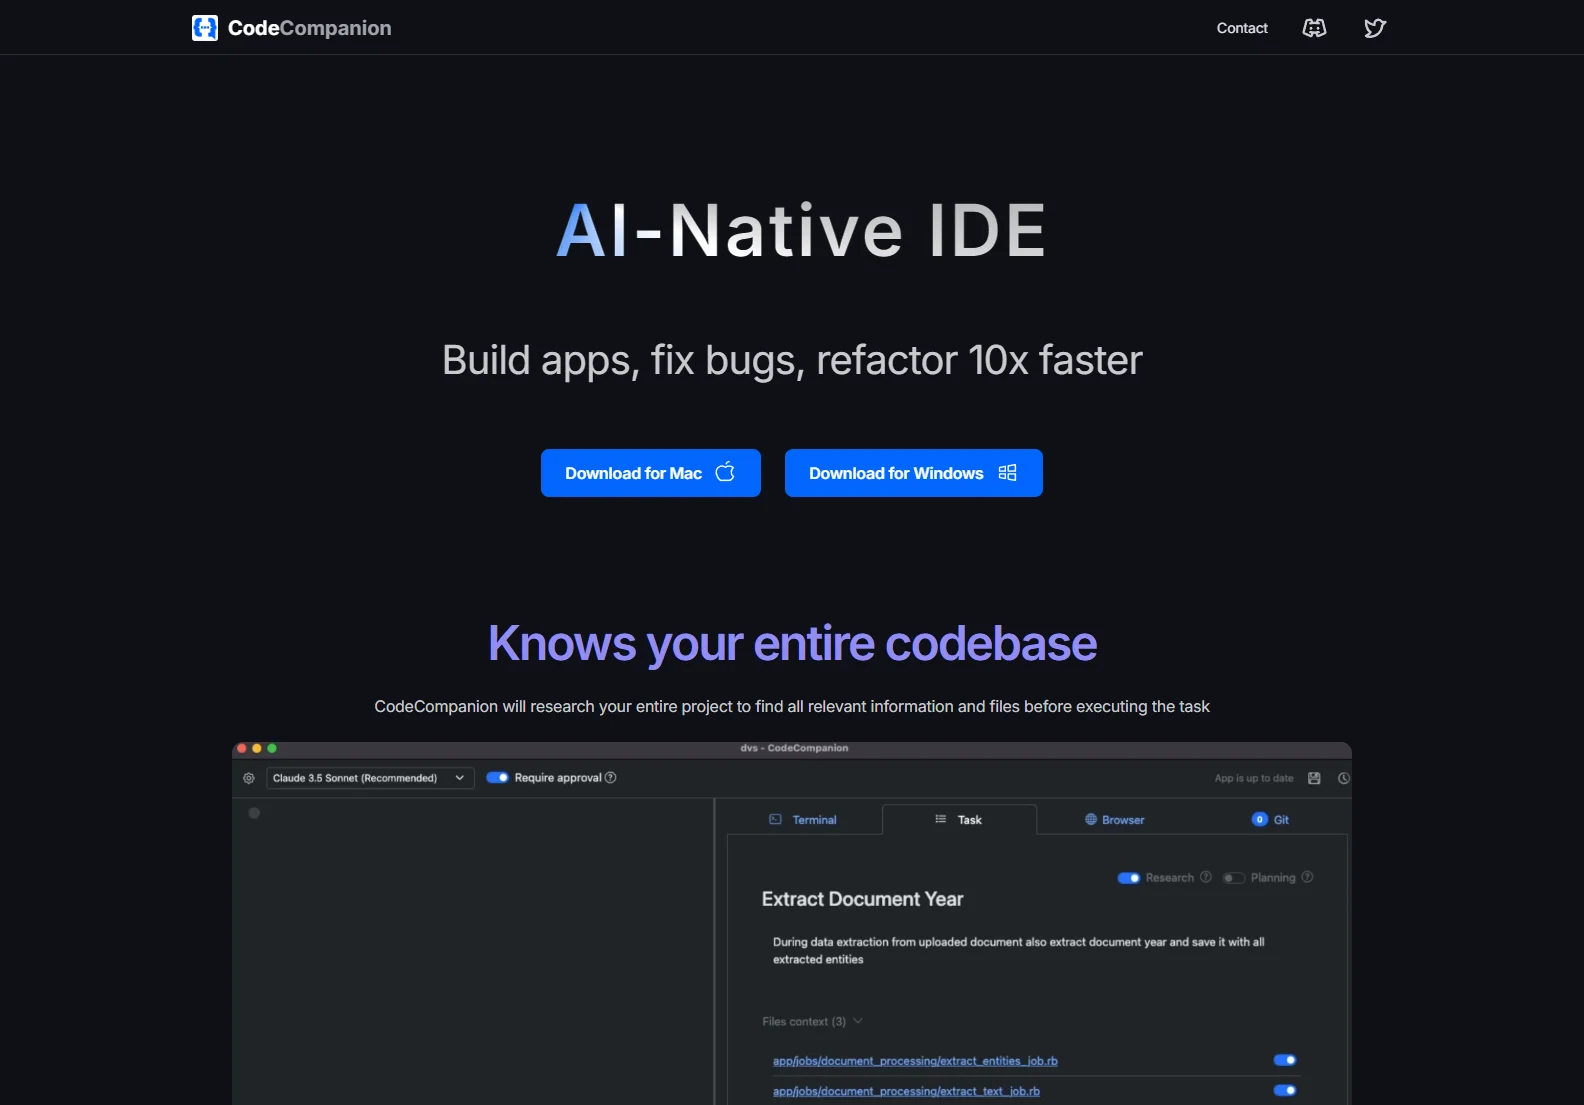Toggle off extract_entities_job.rb file context
The image size is (1584, 1105).
tap(1285, 1060)
